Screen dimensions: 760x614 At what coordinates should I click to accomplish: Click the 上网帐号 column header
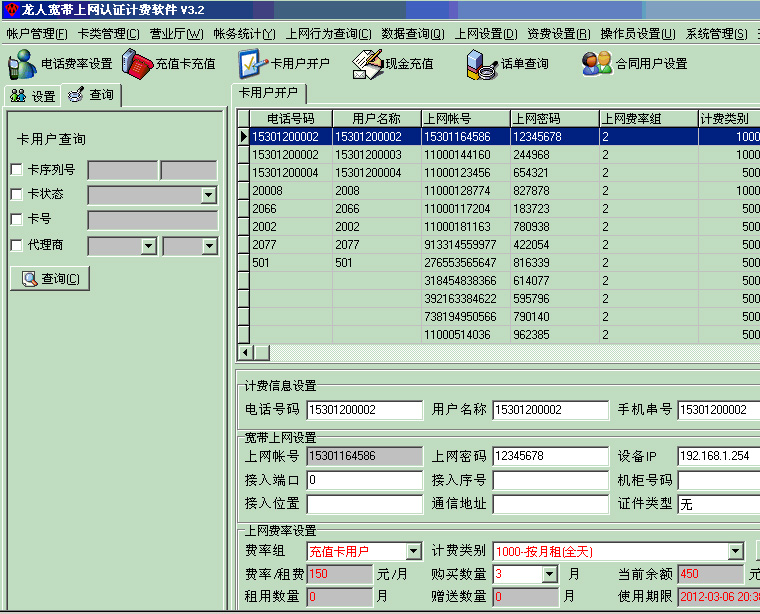pyautogui.click(x=466, y=119)
